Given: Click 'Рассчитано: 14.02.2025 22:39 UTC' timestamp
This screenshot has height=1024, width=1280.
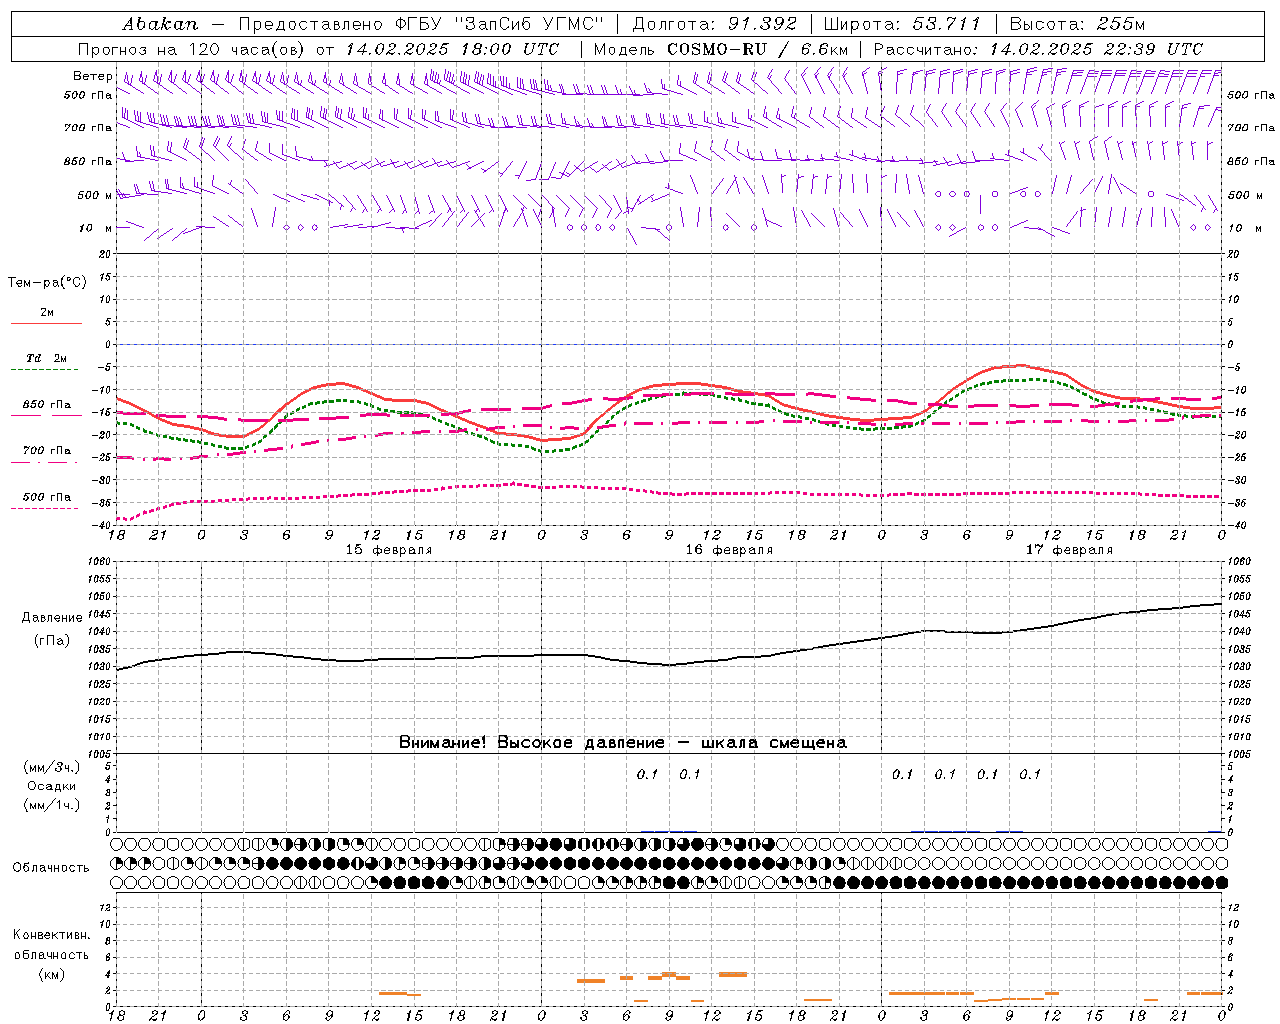Looking at the screenshot, I should [x=1038, y=49].
